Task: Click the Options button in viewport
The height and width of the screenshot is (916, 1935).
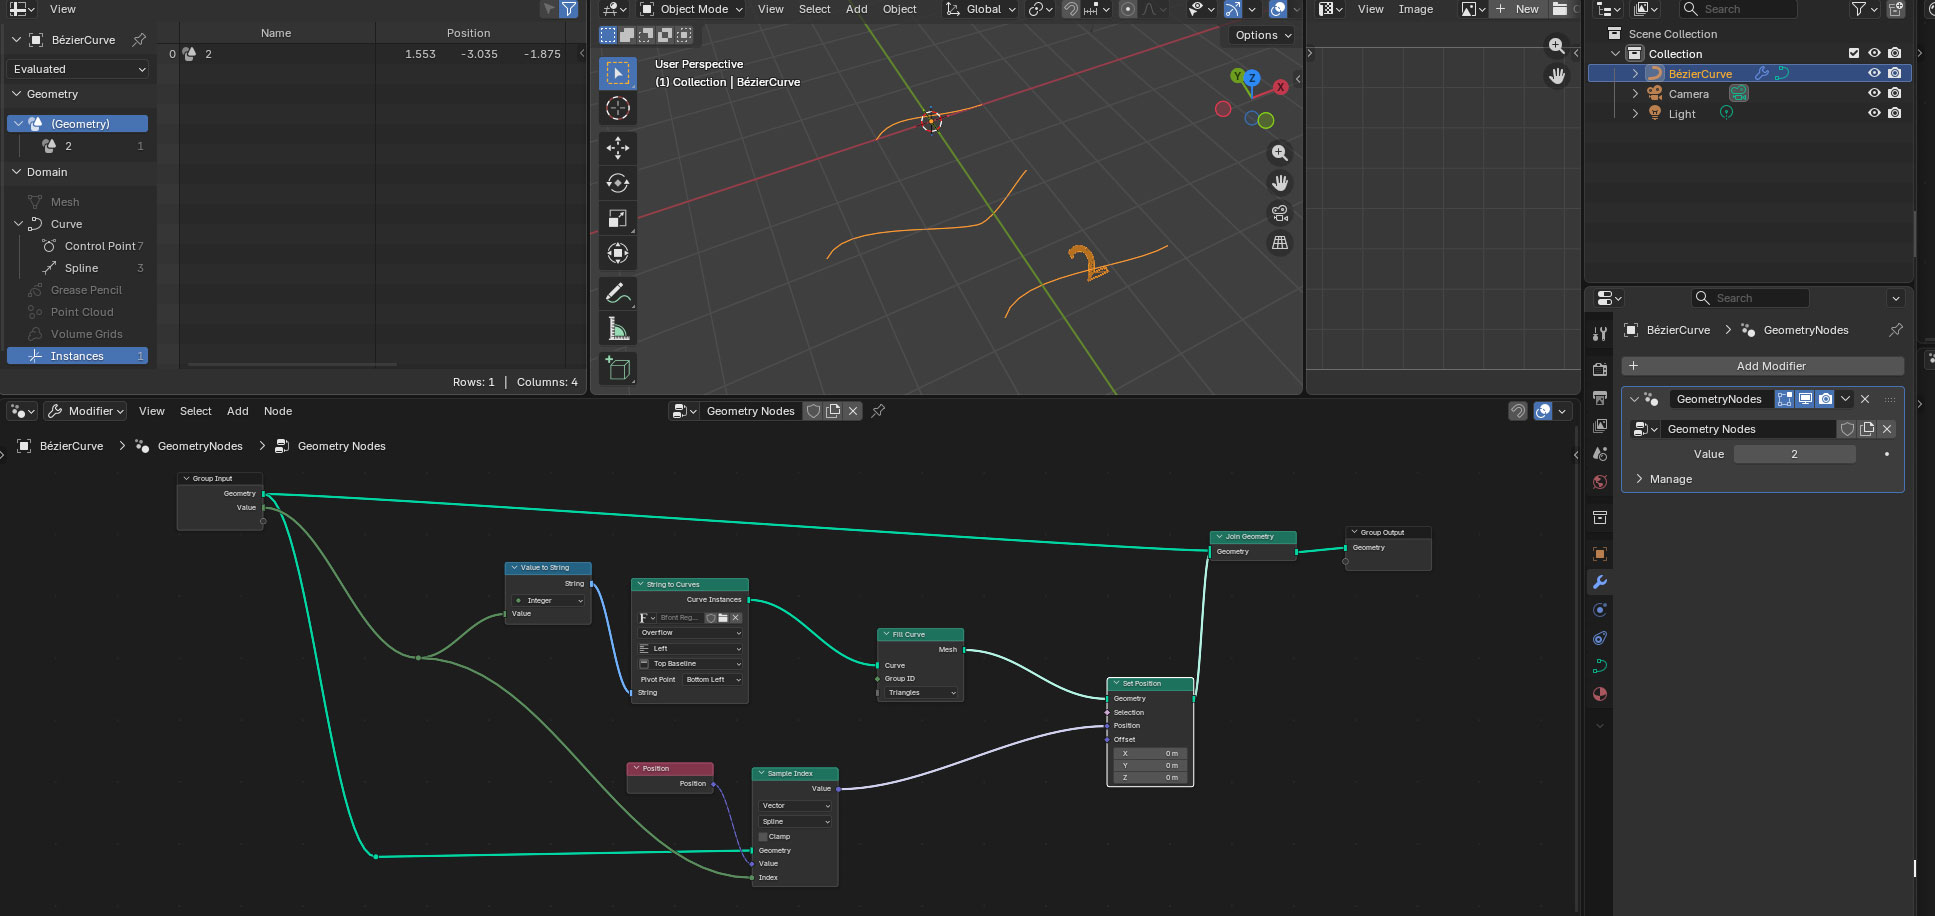Action: point(1263,35)
